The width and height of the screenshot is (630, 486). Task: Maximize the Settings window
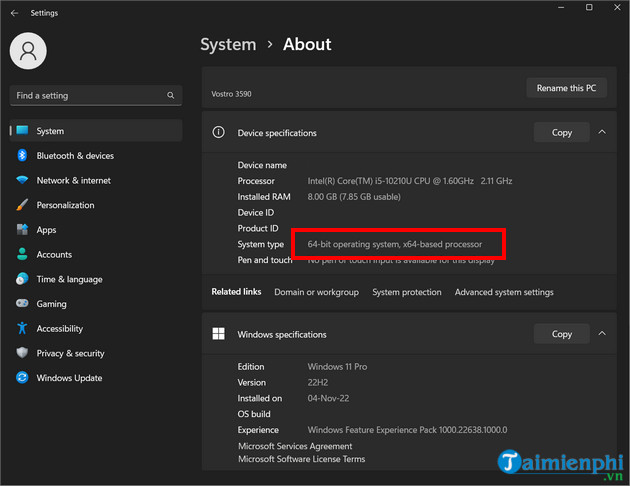click(x=589, y=7)
